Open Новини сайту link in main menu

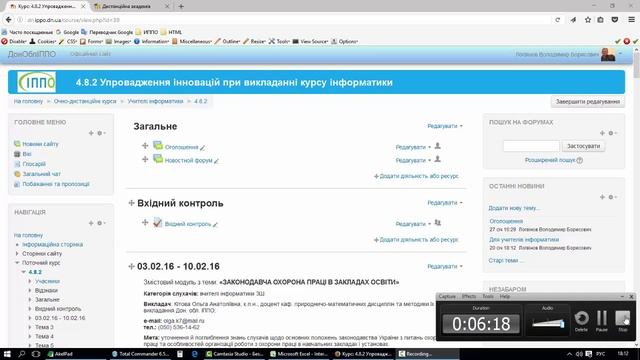click(x=40, y=144)
